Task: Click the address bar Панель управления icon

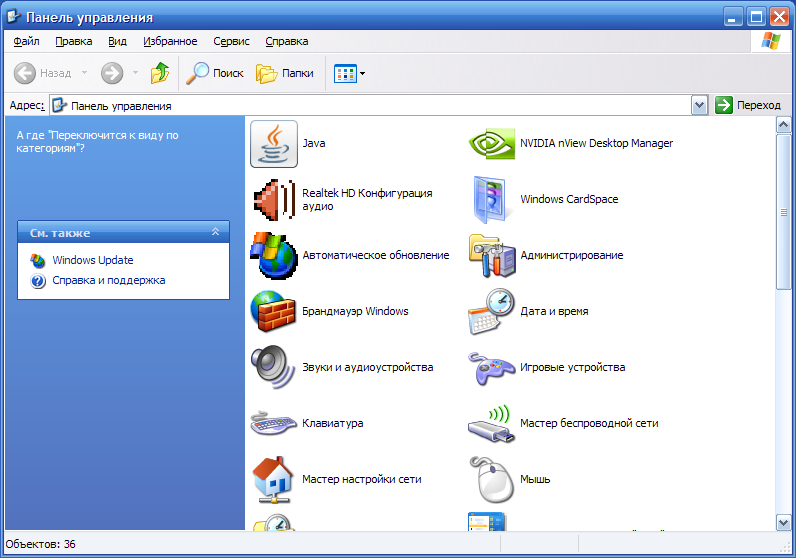Action: tap(59, 106)
